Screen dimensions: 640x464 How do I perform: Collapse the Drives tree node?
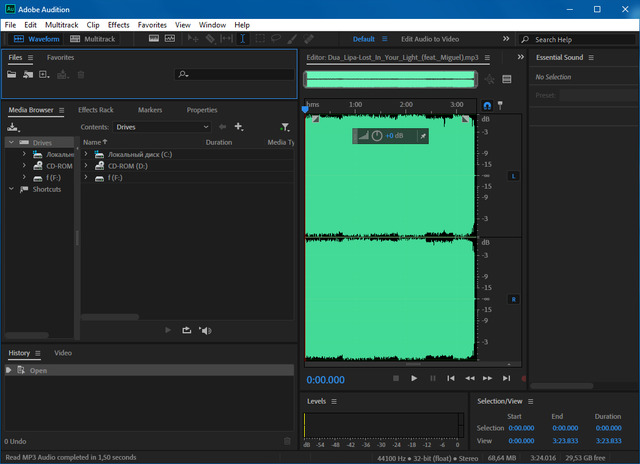click(x=10, y=142)
